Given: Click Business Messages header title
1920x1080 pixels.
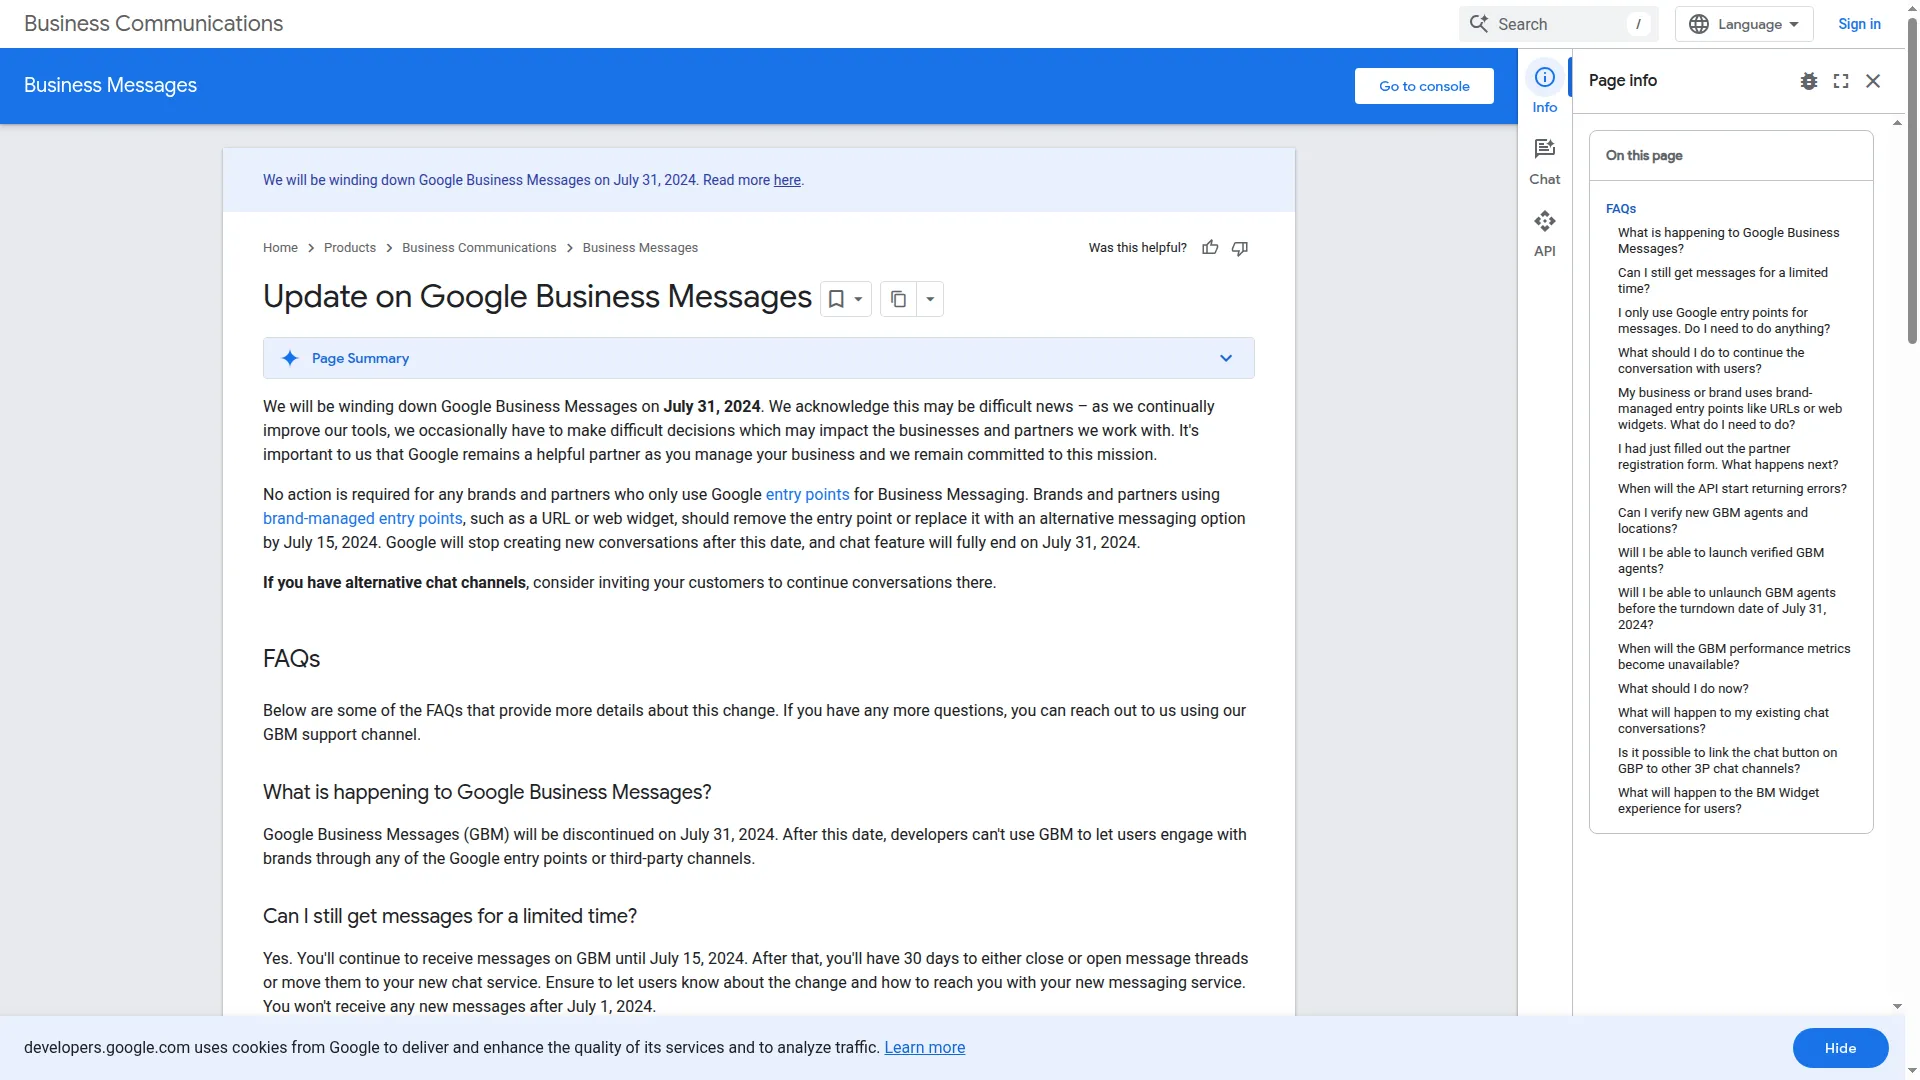Looking at the screenshot, I should (110, 85).
